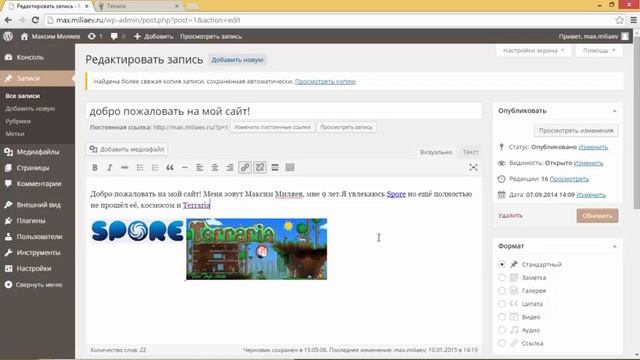The image size is (640, 360).
Task: Toggle Italic formatting in editor toolbar
Action: [109, 167]
